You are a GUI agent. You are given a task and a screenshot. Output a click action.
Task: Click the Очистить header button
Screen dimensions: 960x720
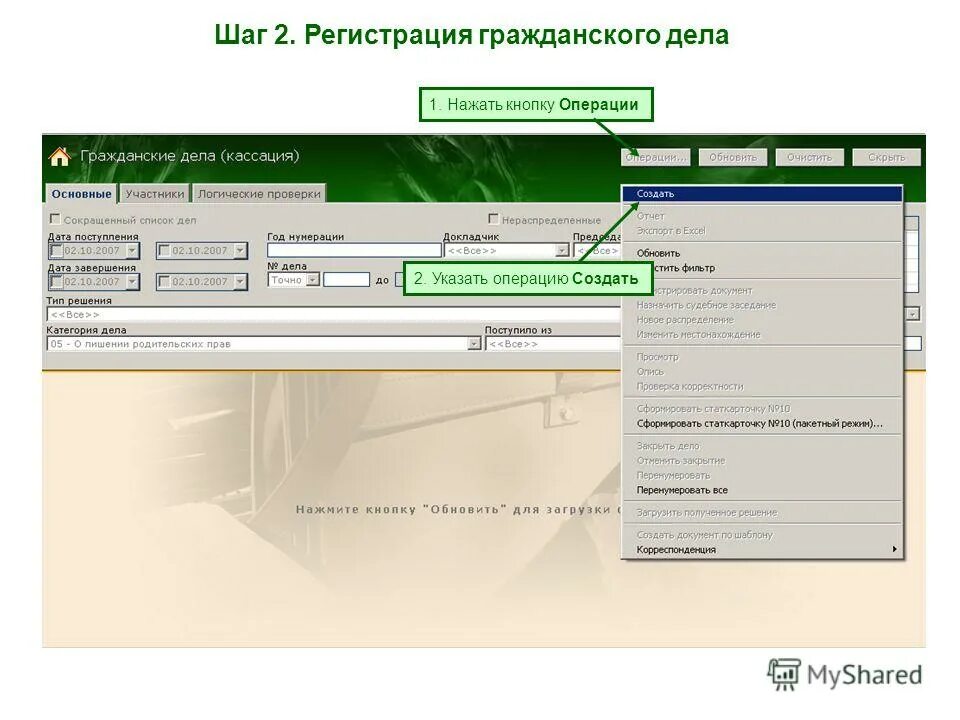coord(809,157)
